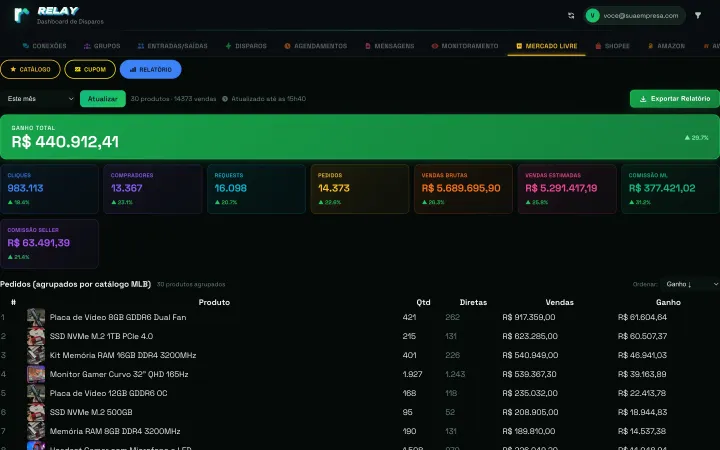Click thumbnail of SSD NVMe M.2 500GB

click(36, 412)
